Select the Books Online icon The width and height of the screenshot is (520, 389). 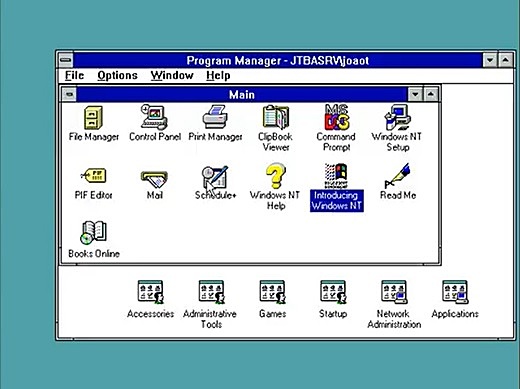click(93, 232)
